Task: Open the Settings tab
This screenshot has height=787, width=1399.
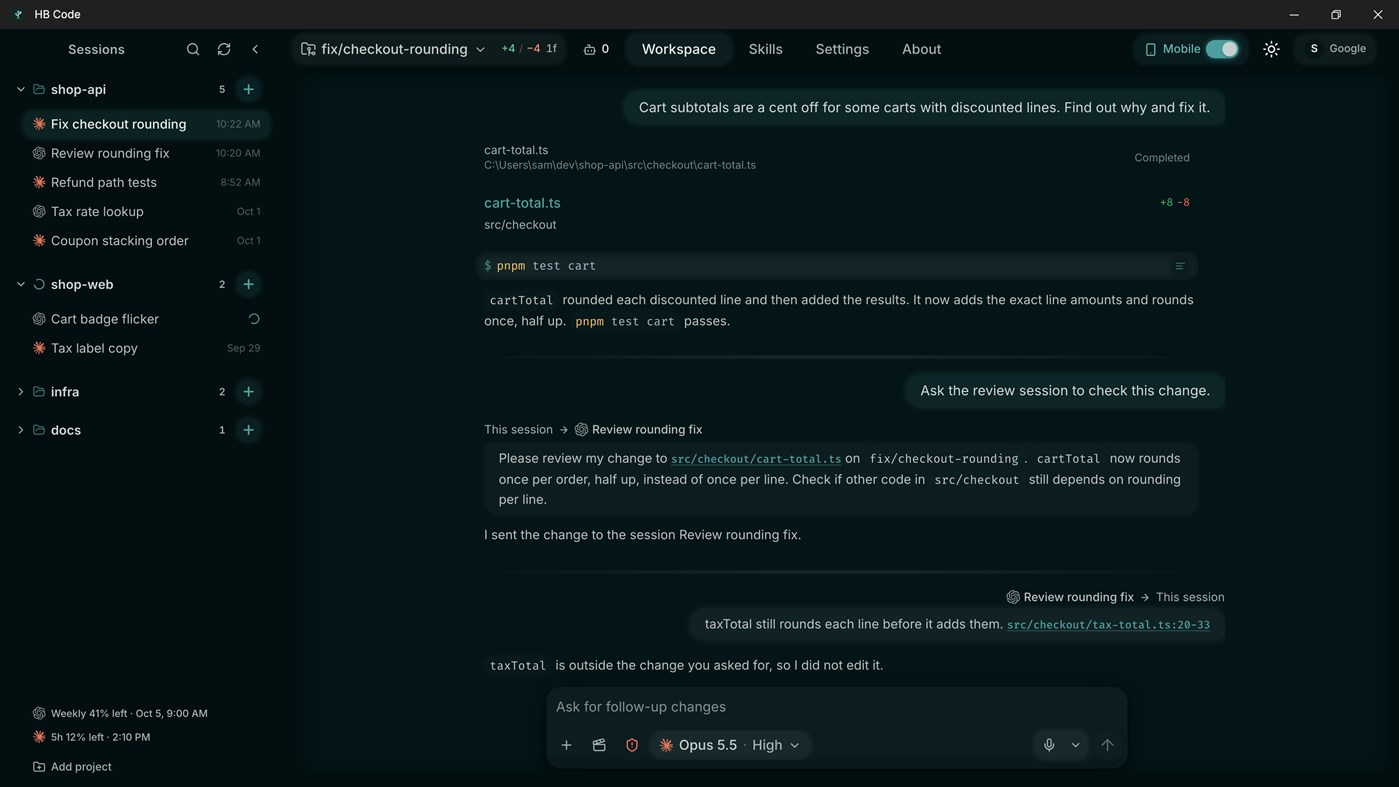Action: 842,49
